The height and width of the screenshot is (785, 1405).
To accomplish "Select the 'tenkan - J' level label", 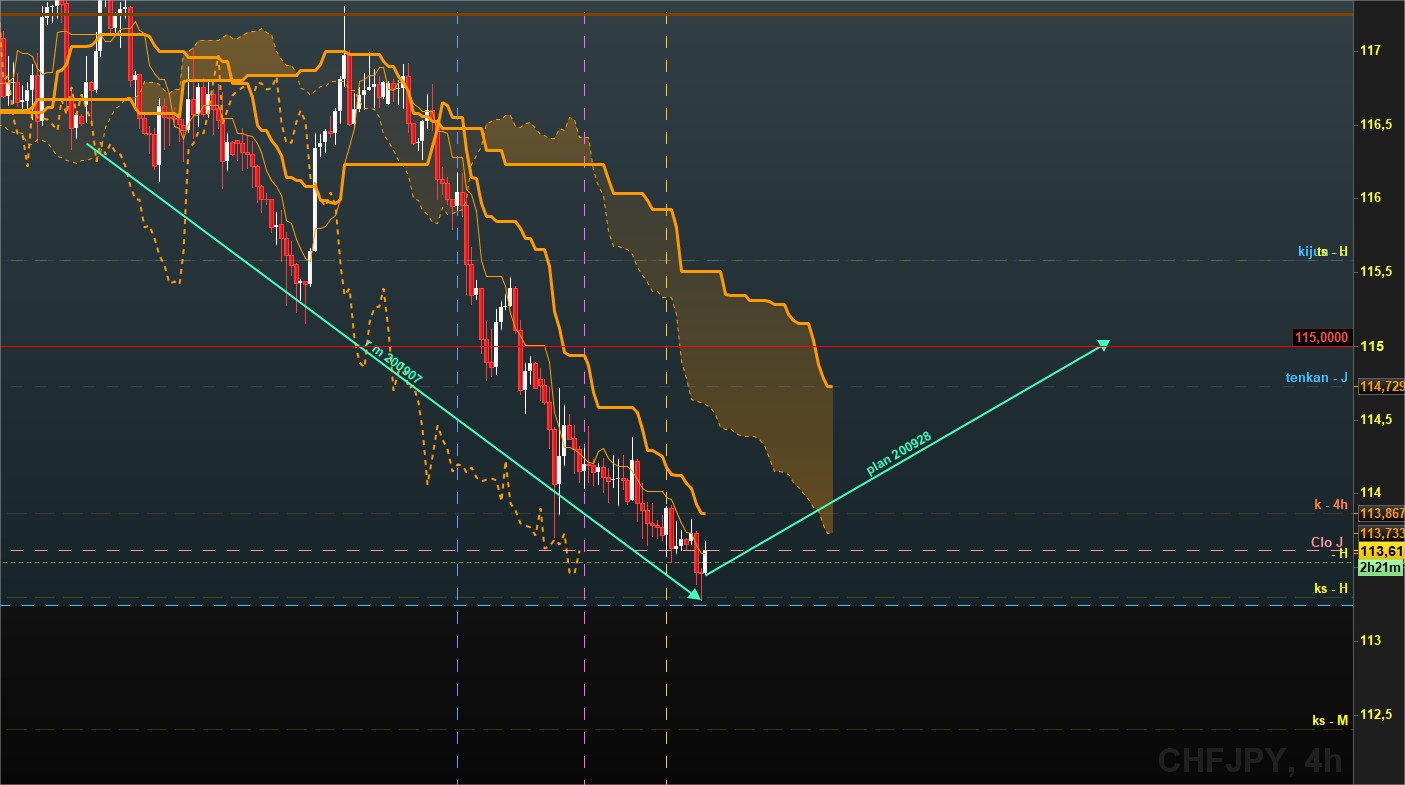I will pyautogui.click(x=1317, y=378).
